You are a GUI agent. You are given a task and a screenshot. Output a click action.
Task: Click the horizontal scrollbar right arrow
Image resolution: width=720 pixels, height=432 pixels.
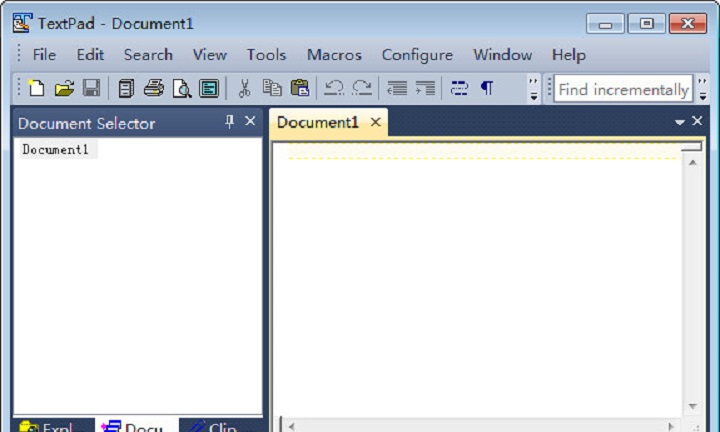670,426
